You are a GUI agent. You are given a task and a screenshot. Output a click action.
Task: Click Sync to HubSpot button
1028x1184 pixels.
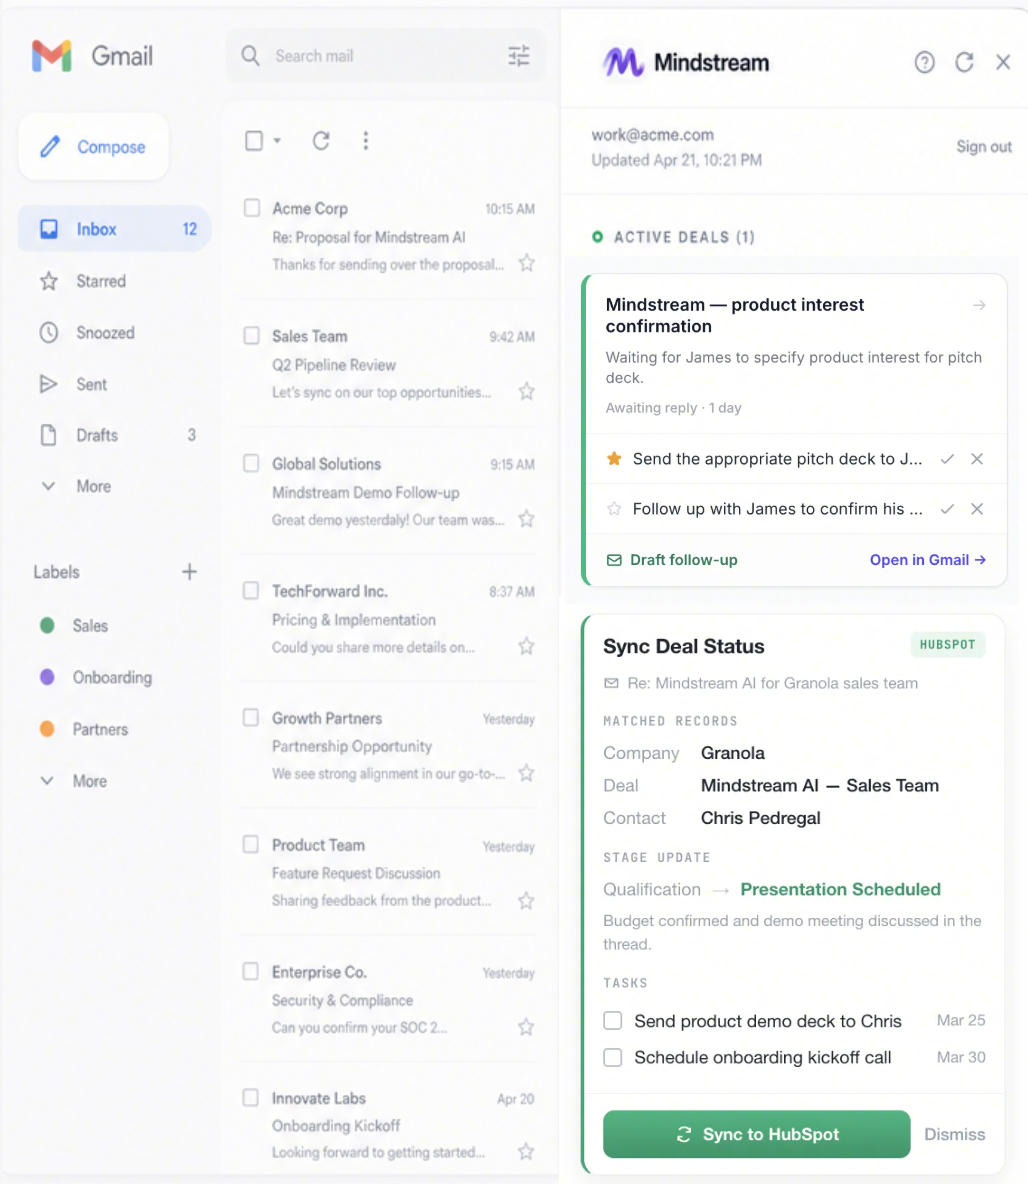pos(756,1134)
